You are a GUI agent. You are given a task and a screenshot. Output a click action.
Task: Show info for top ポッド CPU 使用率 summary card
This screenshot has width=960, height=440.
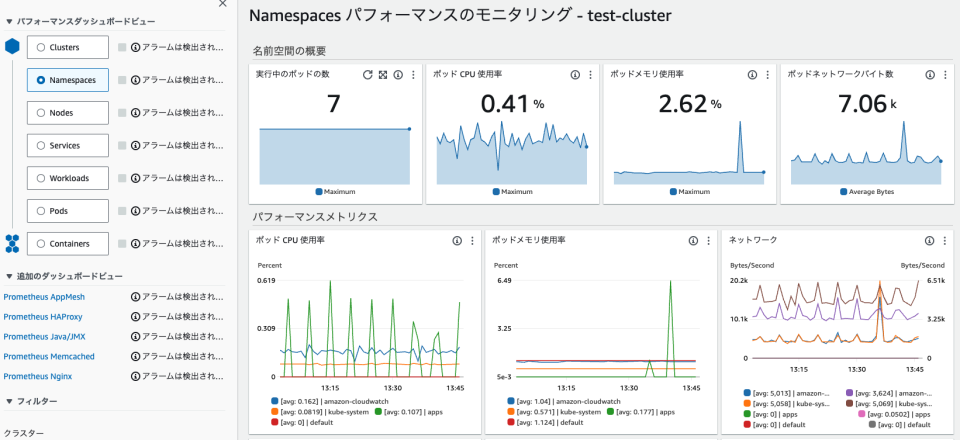click(575, 75)
